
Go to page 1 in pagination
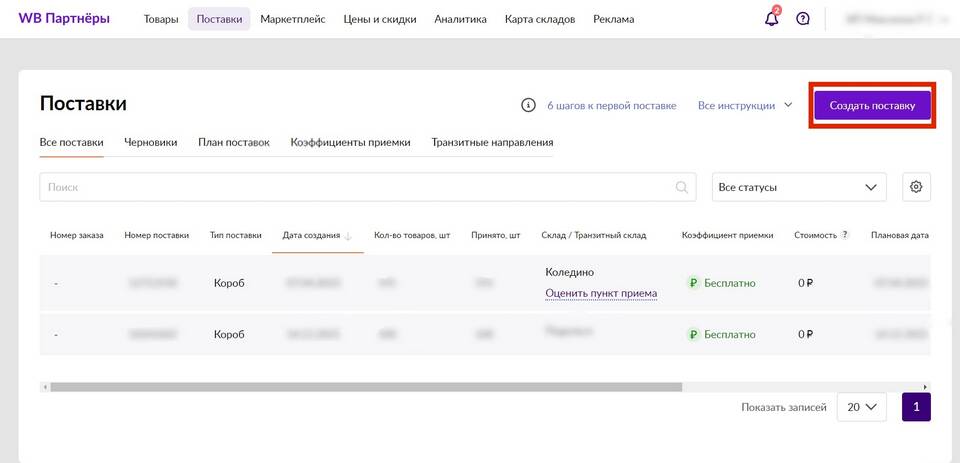(916, 407)
